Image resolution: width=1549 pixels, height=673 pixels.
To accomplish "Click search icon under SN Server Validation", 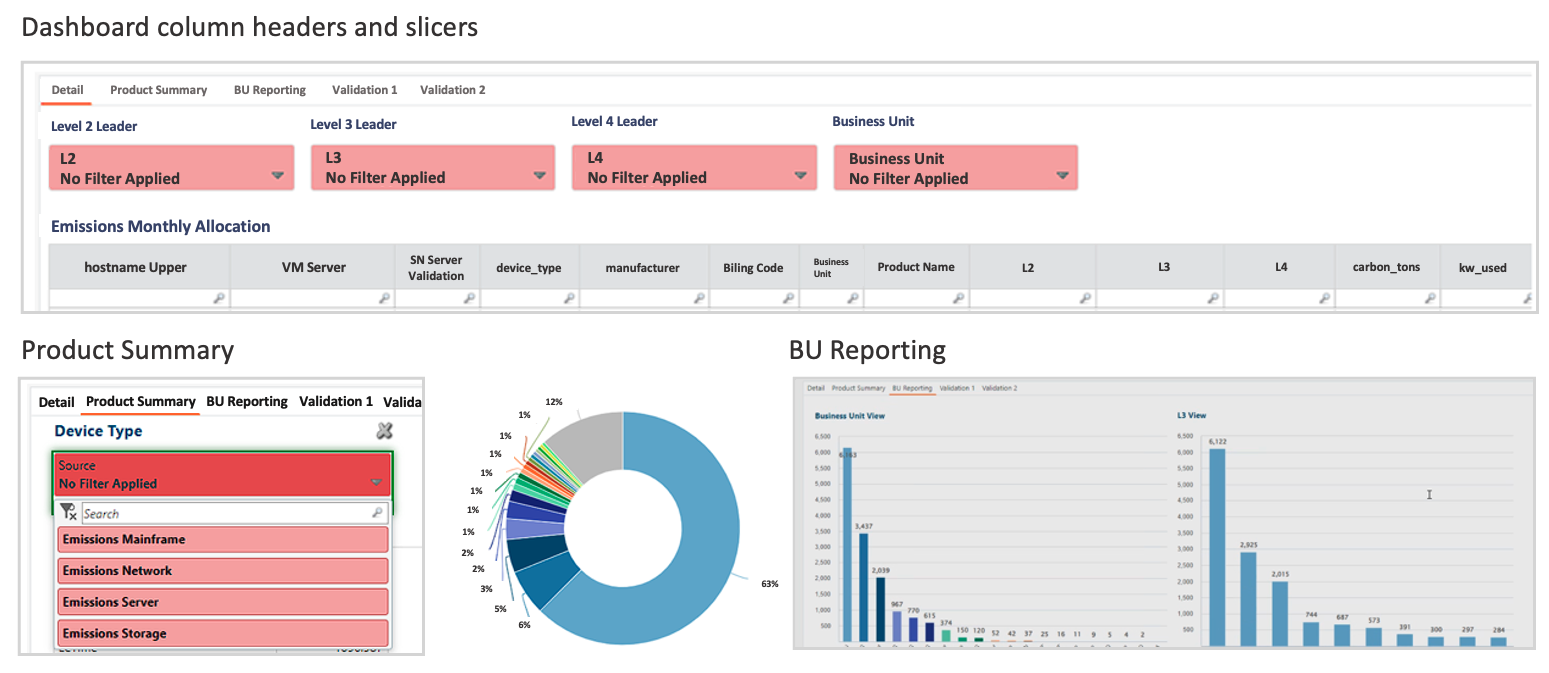I will click(x=469, y=298).
